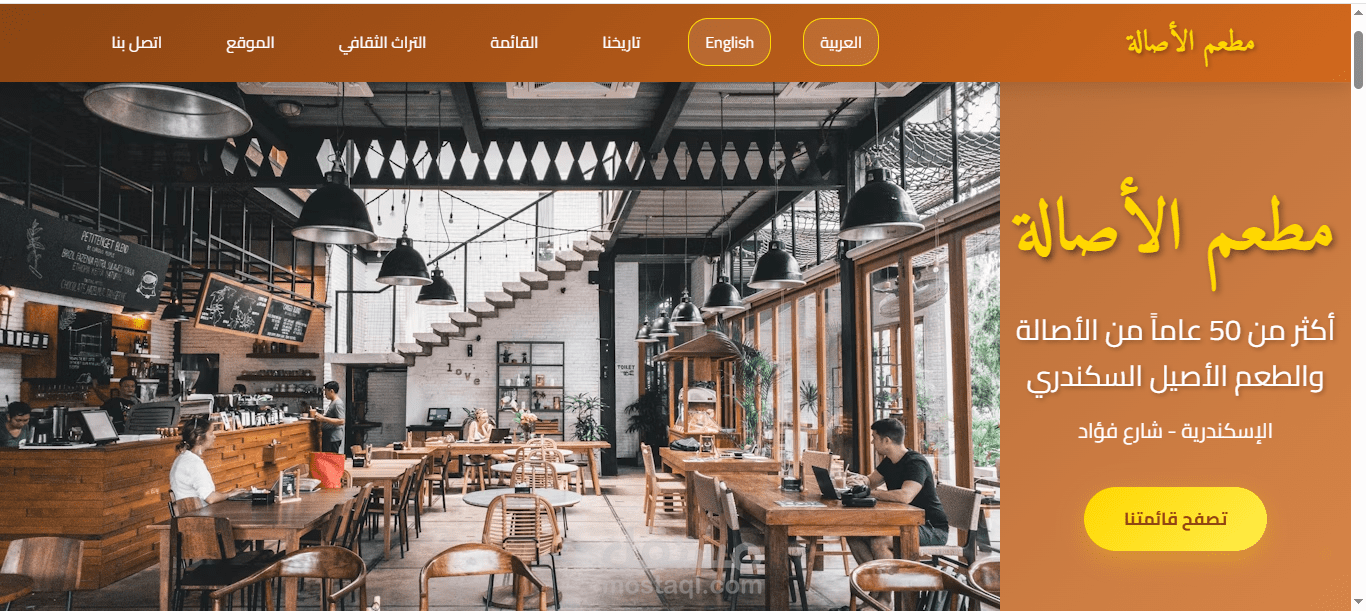This screenshot has height=611, width=1366.
Task: Select the أكثر من 50 عاماً tagline text
Action: [1175, 353]
